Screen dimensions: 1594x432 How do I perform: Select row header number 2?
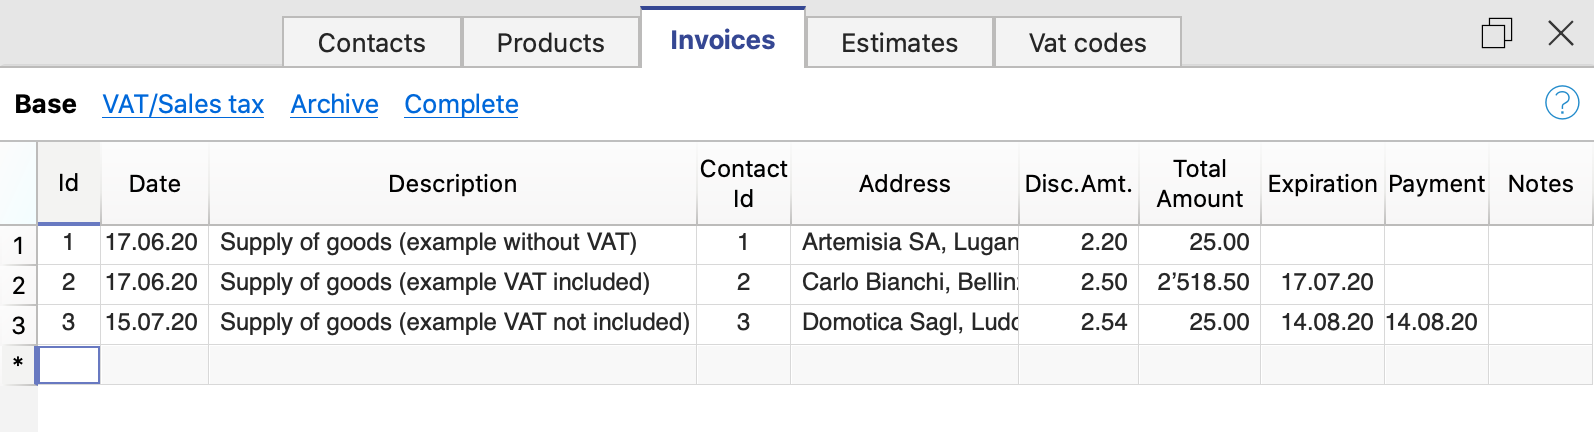coord(18,285)
